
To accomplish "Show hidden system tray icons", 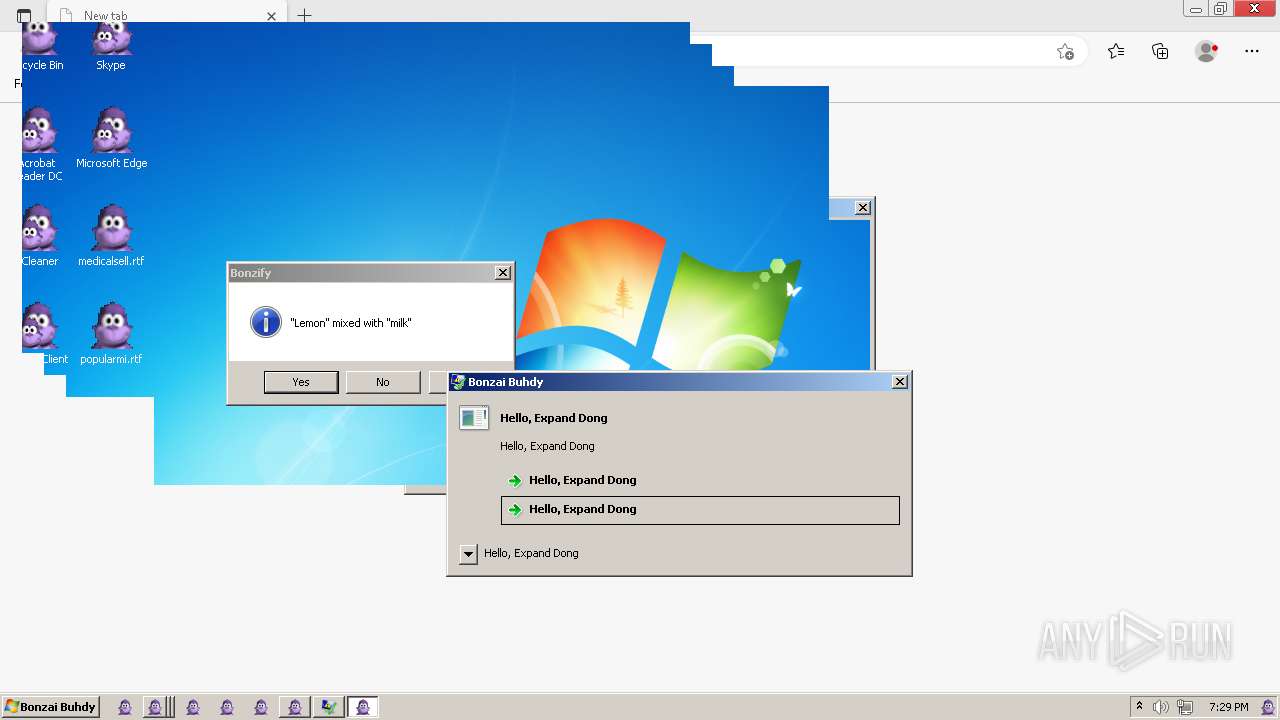I will [x=1139, y=707].
